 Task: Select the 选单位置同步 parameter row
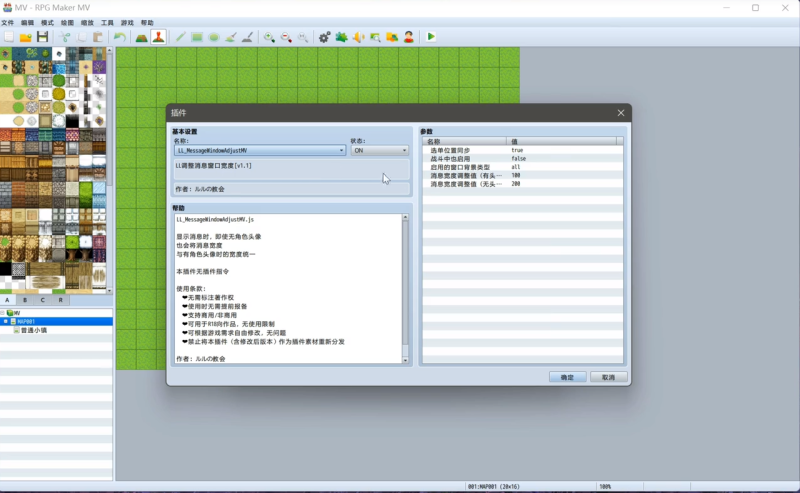tap(522, 151)
